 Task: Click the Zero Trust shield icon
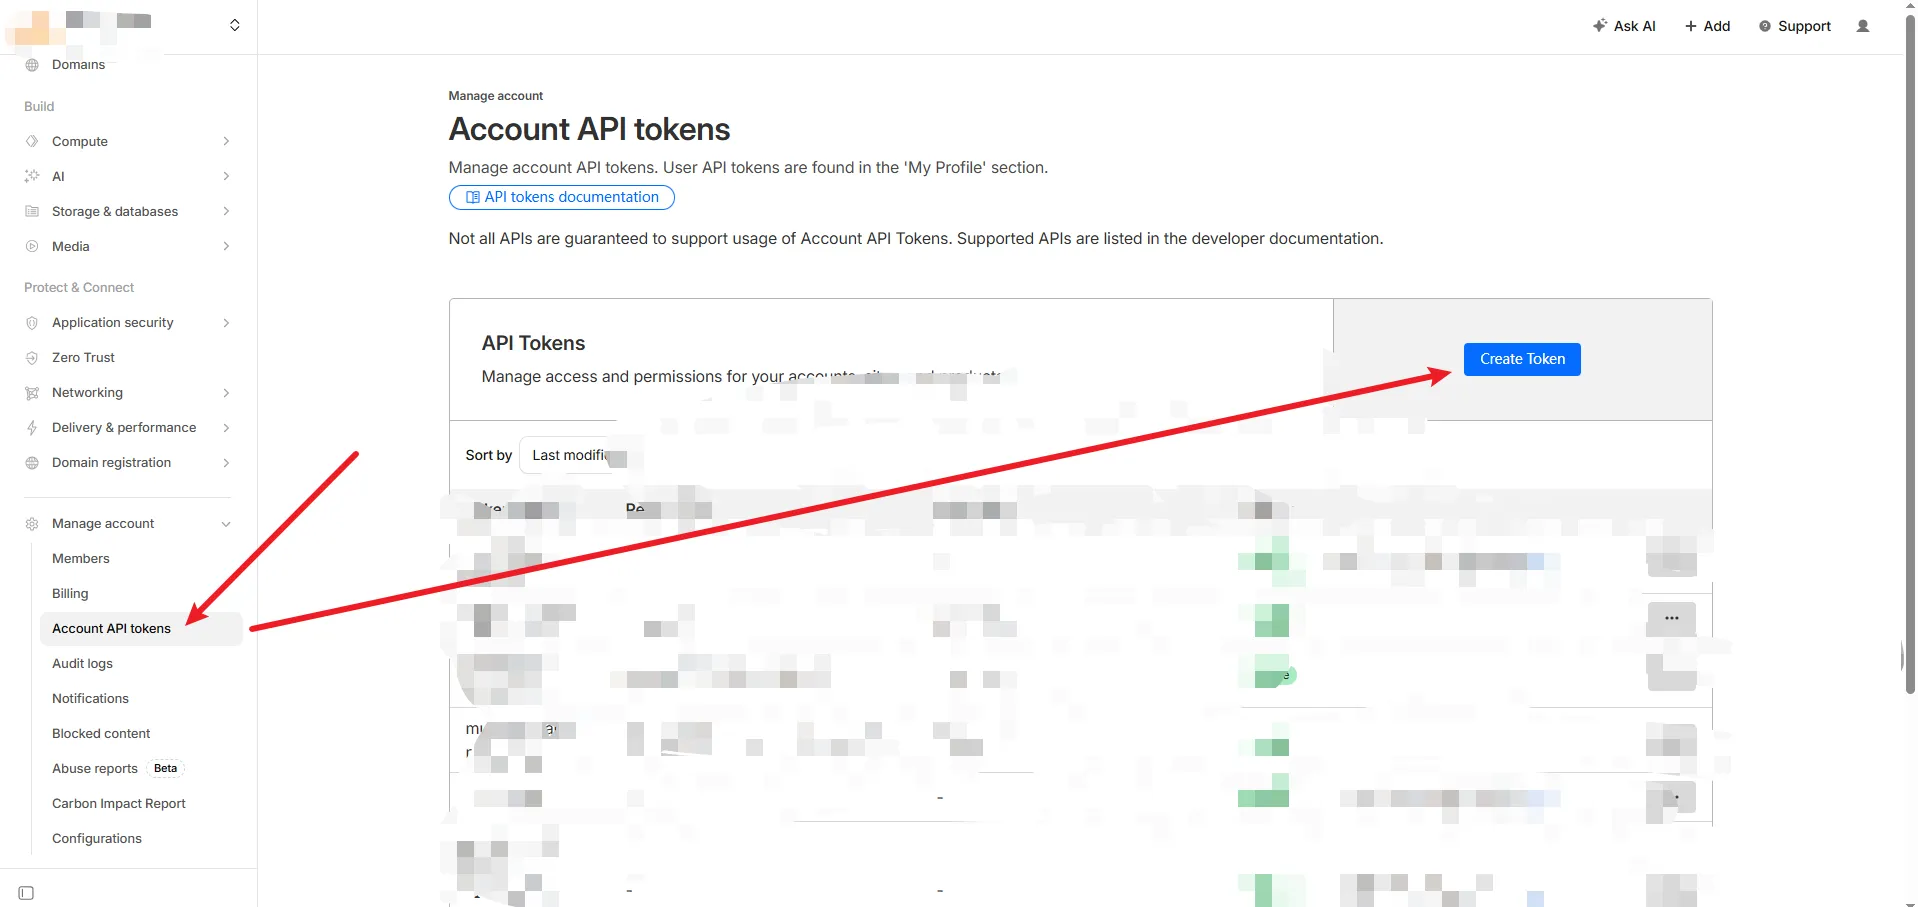click(x=32, y=358)
